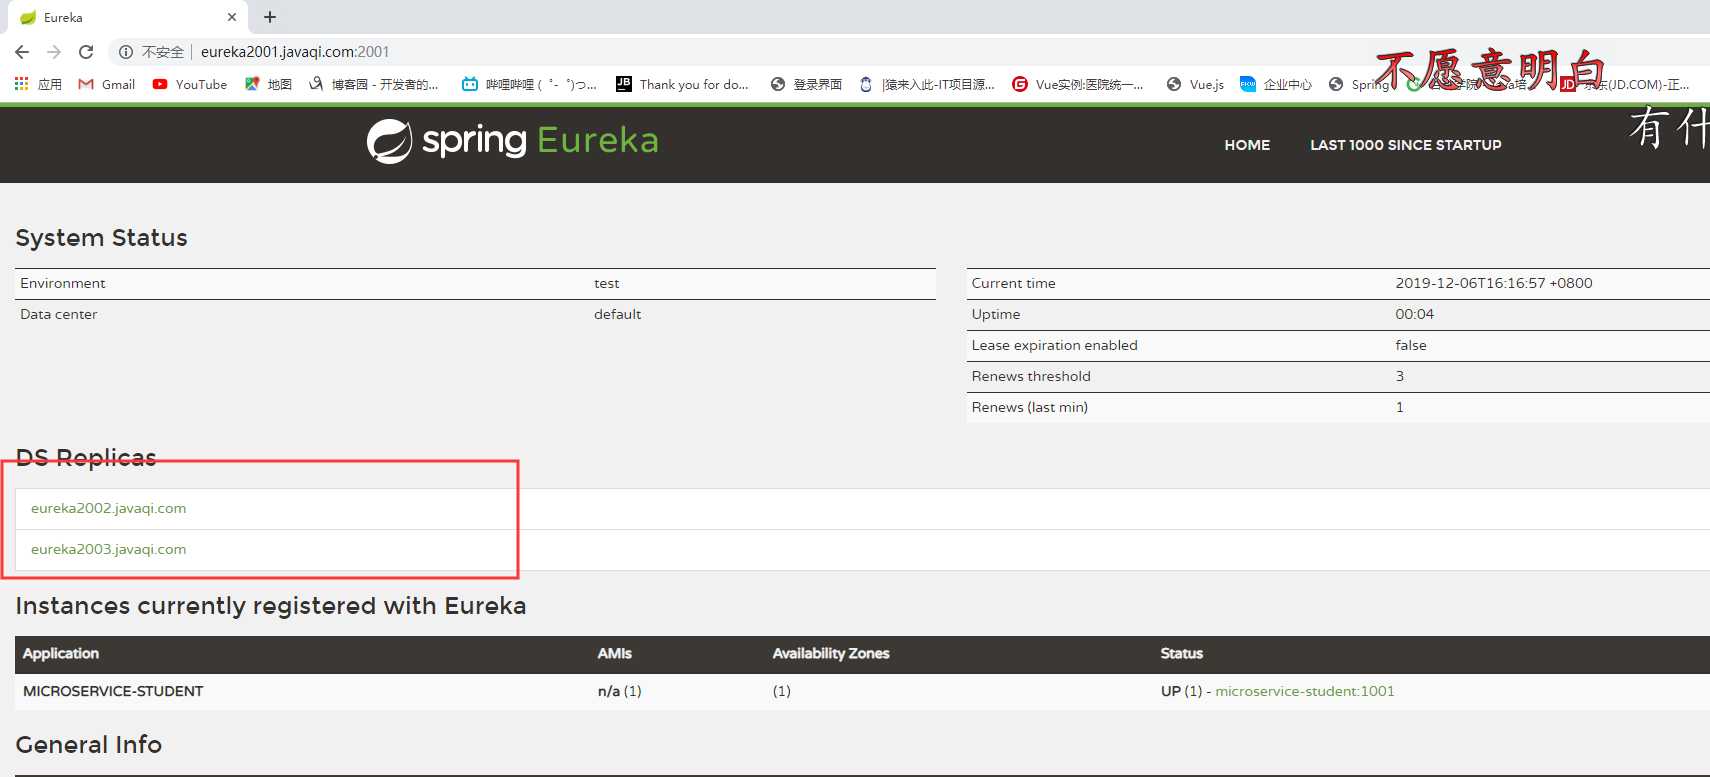The image size is (1710, 777).
Task: Click the Spring Eureka logo
Action: coord(513,141)
